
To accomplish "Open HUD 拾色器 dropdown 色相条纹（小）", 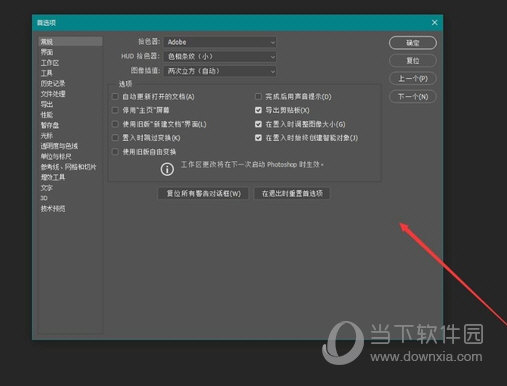I will [x=220, y=56].
